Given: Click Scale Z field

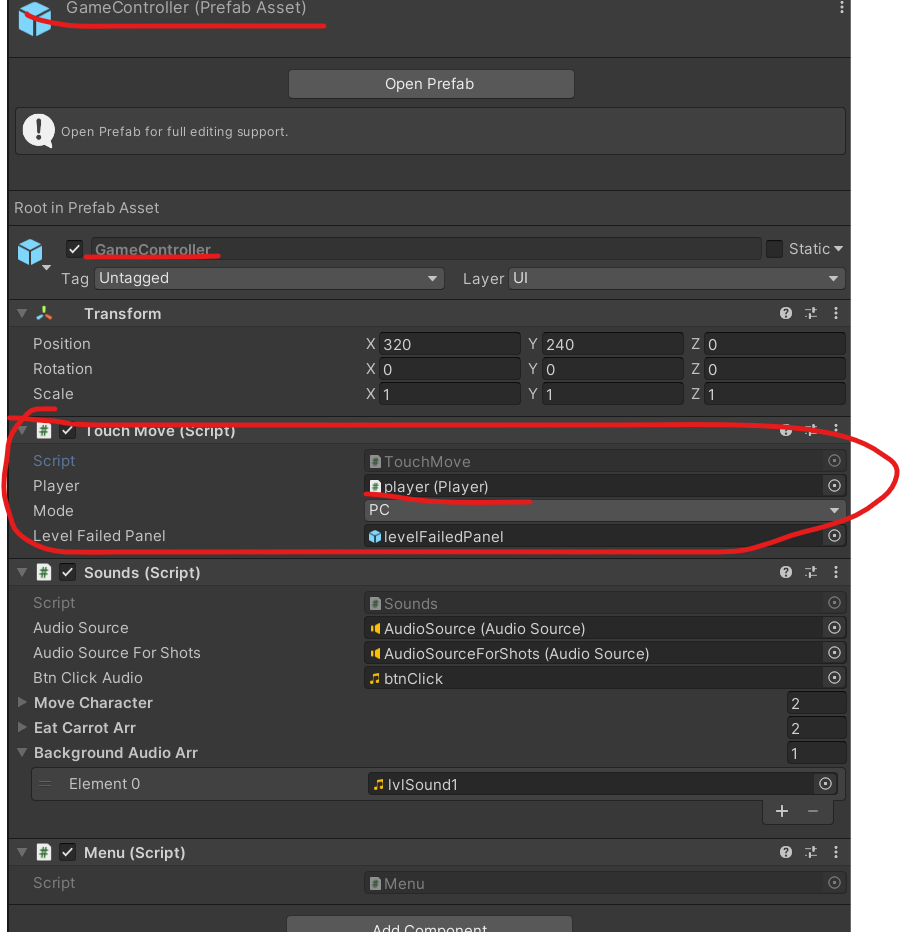Looking at the screenshot, I should click(x=774, y=394).
